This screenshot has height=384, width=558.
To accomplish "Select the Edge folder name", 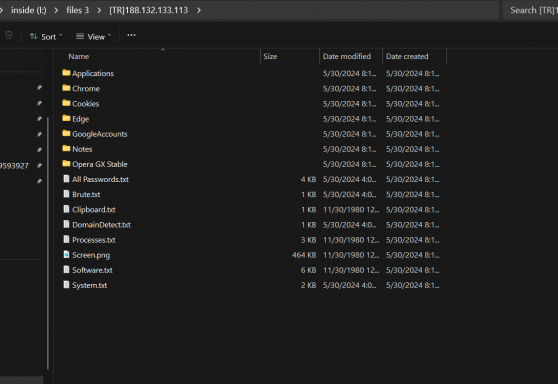I will [80, 119].
